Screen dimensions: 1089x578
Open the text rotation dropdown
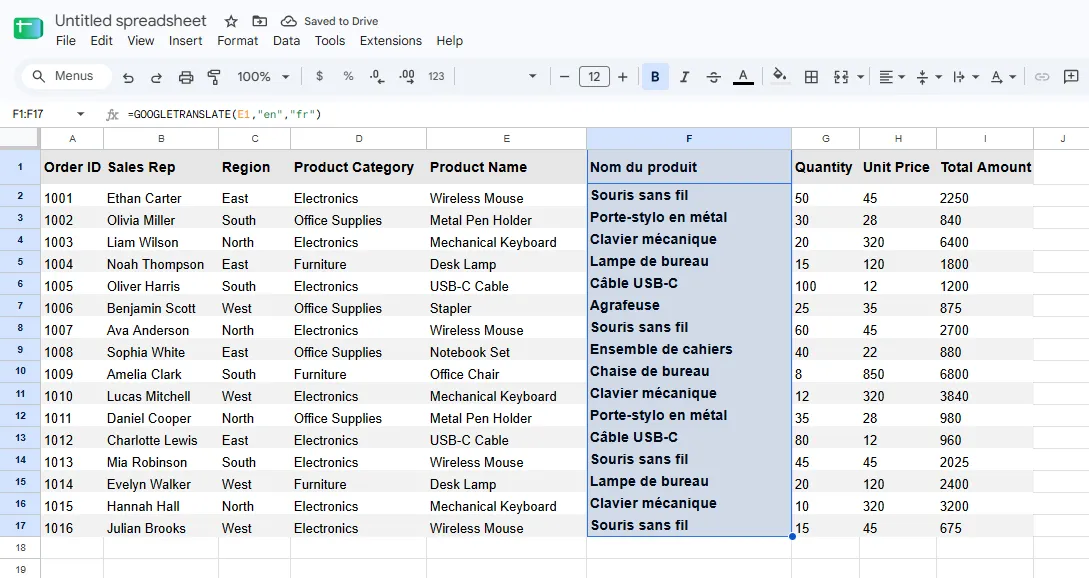click(1003, 76)
